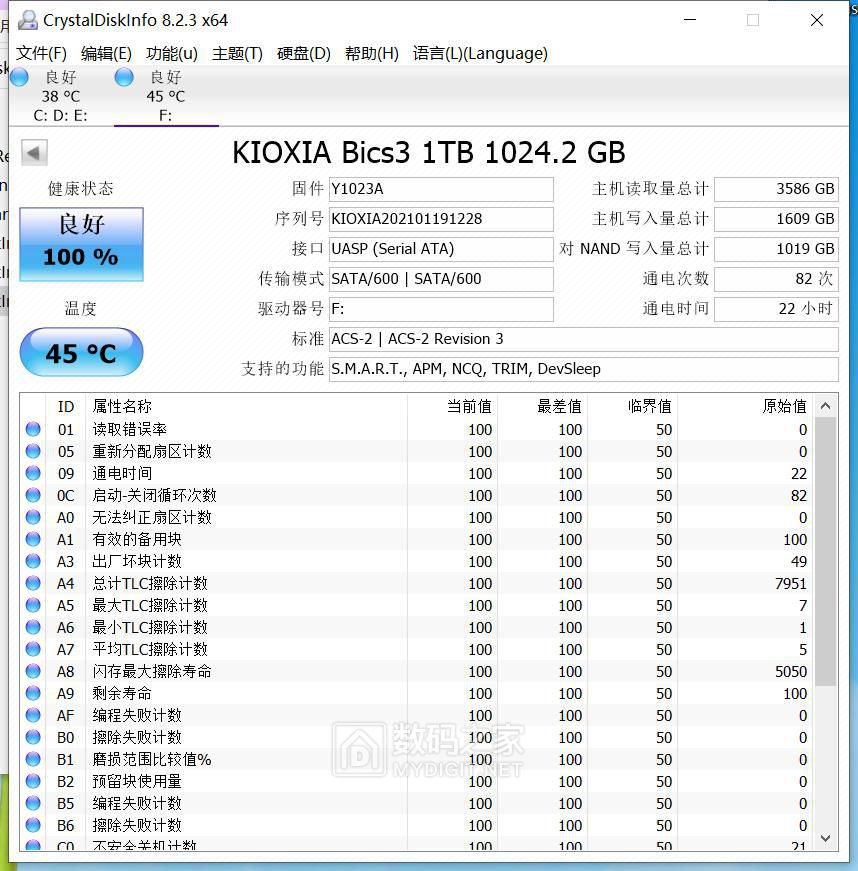The width and height of the screenshot is (858, 871).
Task: Switch to the 45 °C F: disk tab
Action: [x=166, y=96]
